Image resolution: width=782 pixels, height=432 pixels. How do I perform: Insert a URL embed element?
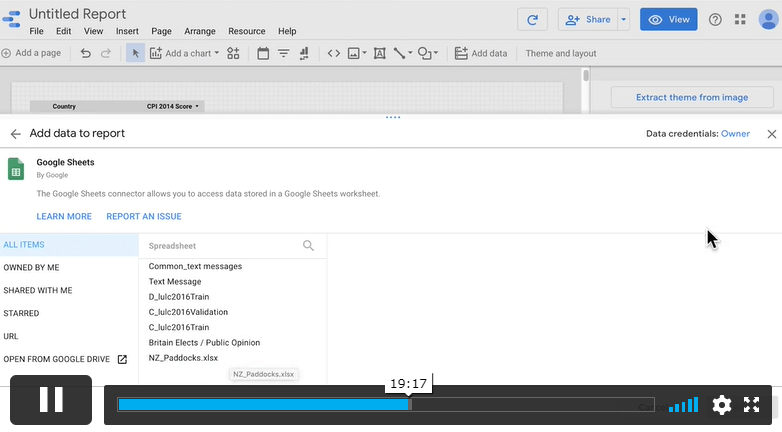(x=334, y=53)
